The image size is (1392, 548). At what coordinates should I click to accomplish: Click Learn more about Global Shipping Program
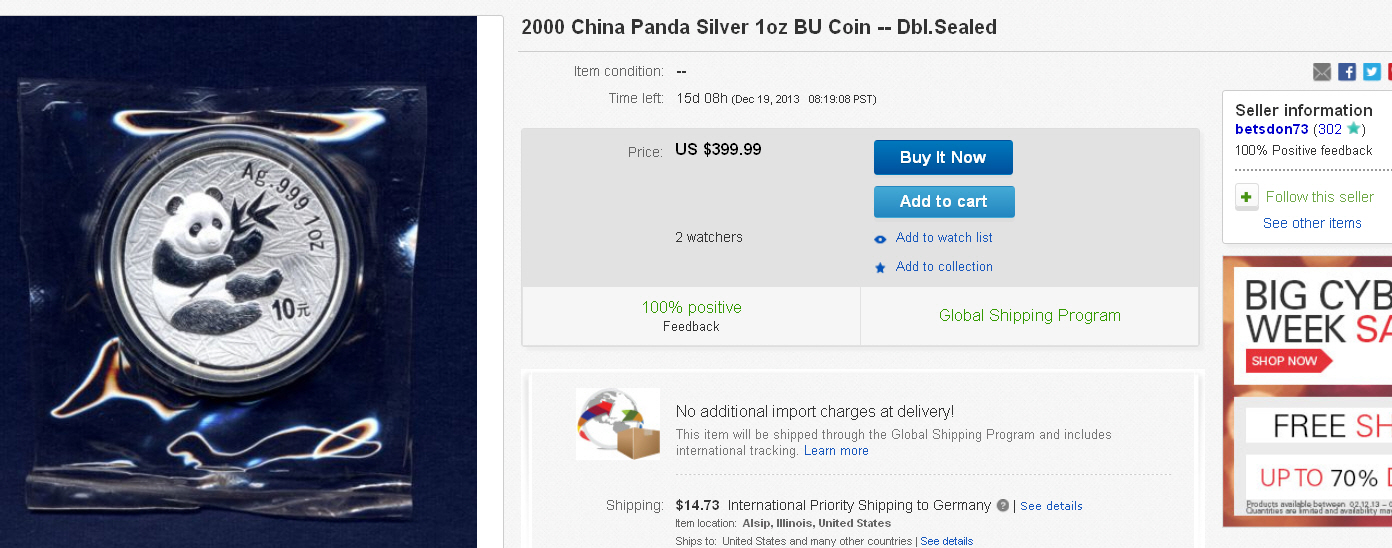(x=836, y=451)
